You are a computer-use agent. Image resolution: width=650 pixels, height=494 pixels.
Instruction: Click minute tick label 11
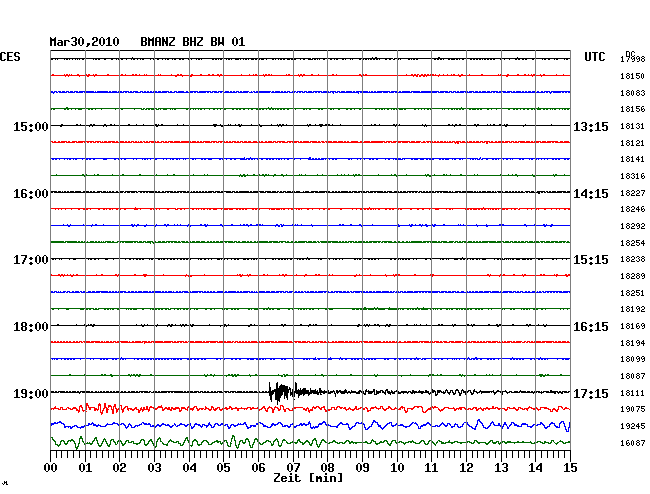431,468
